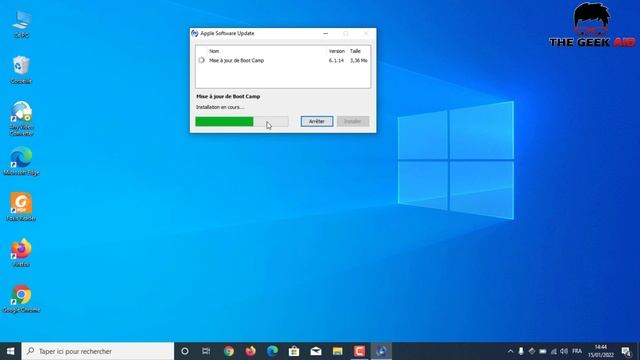The image size is (640, 360).
Task: Open Google Chrome desktop shortcut
Action: 21,299
